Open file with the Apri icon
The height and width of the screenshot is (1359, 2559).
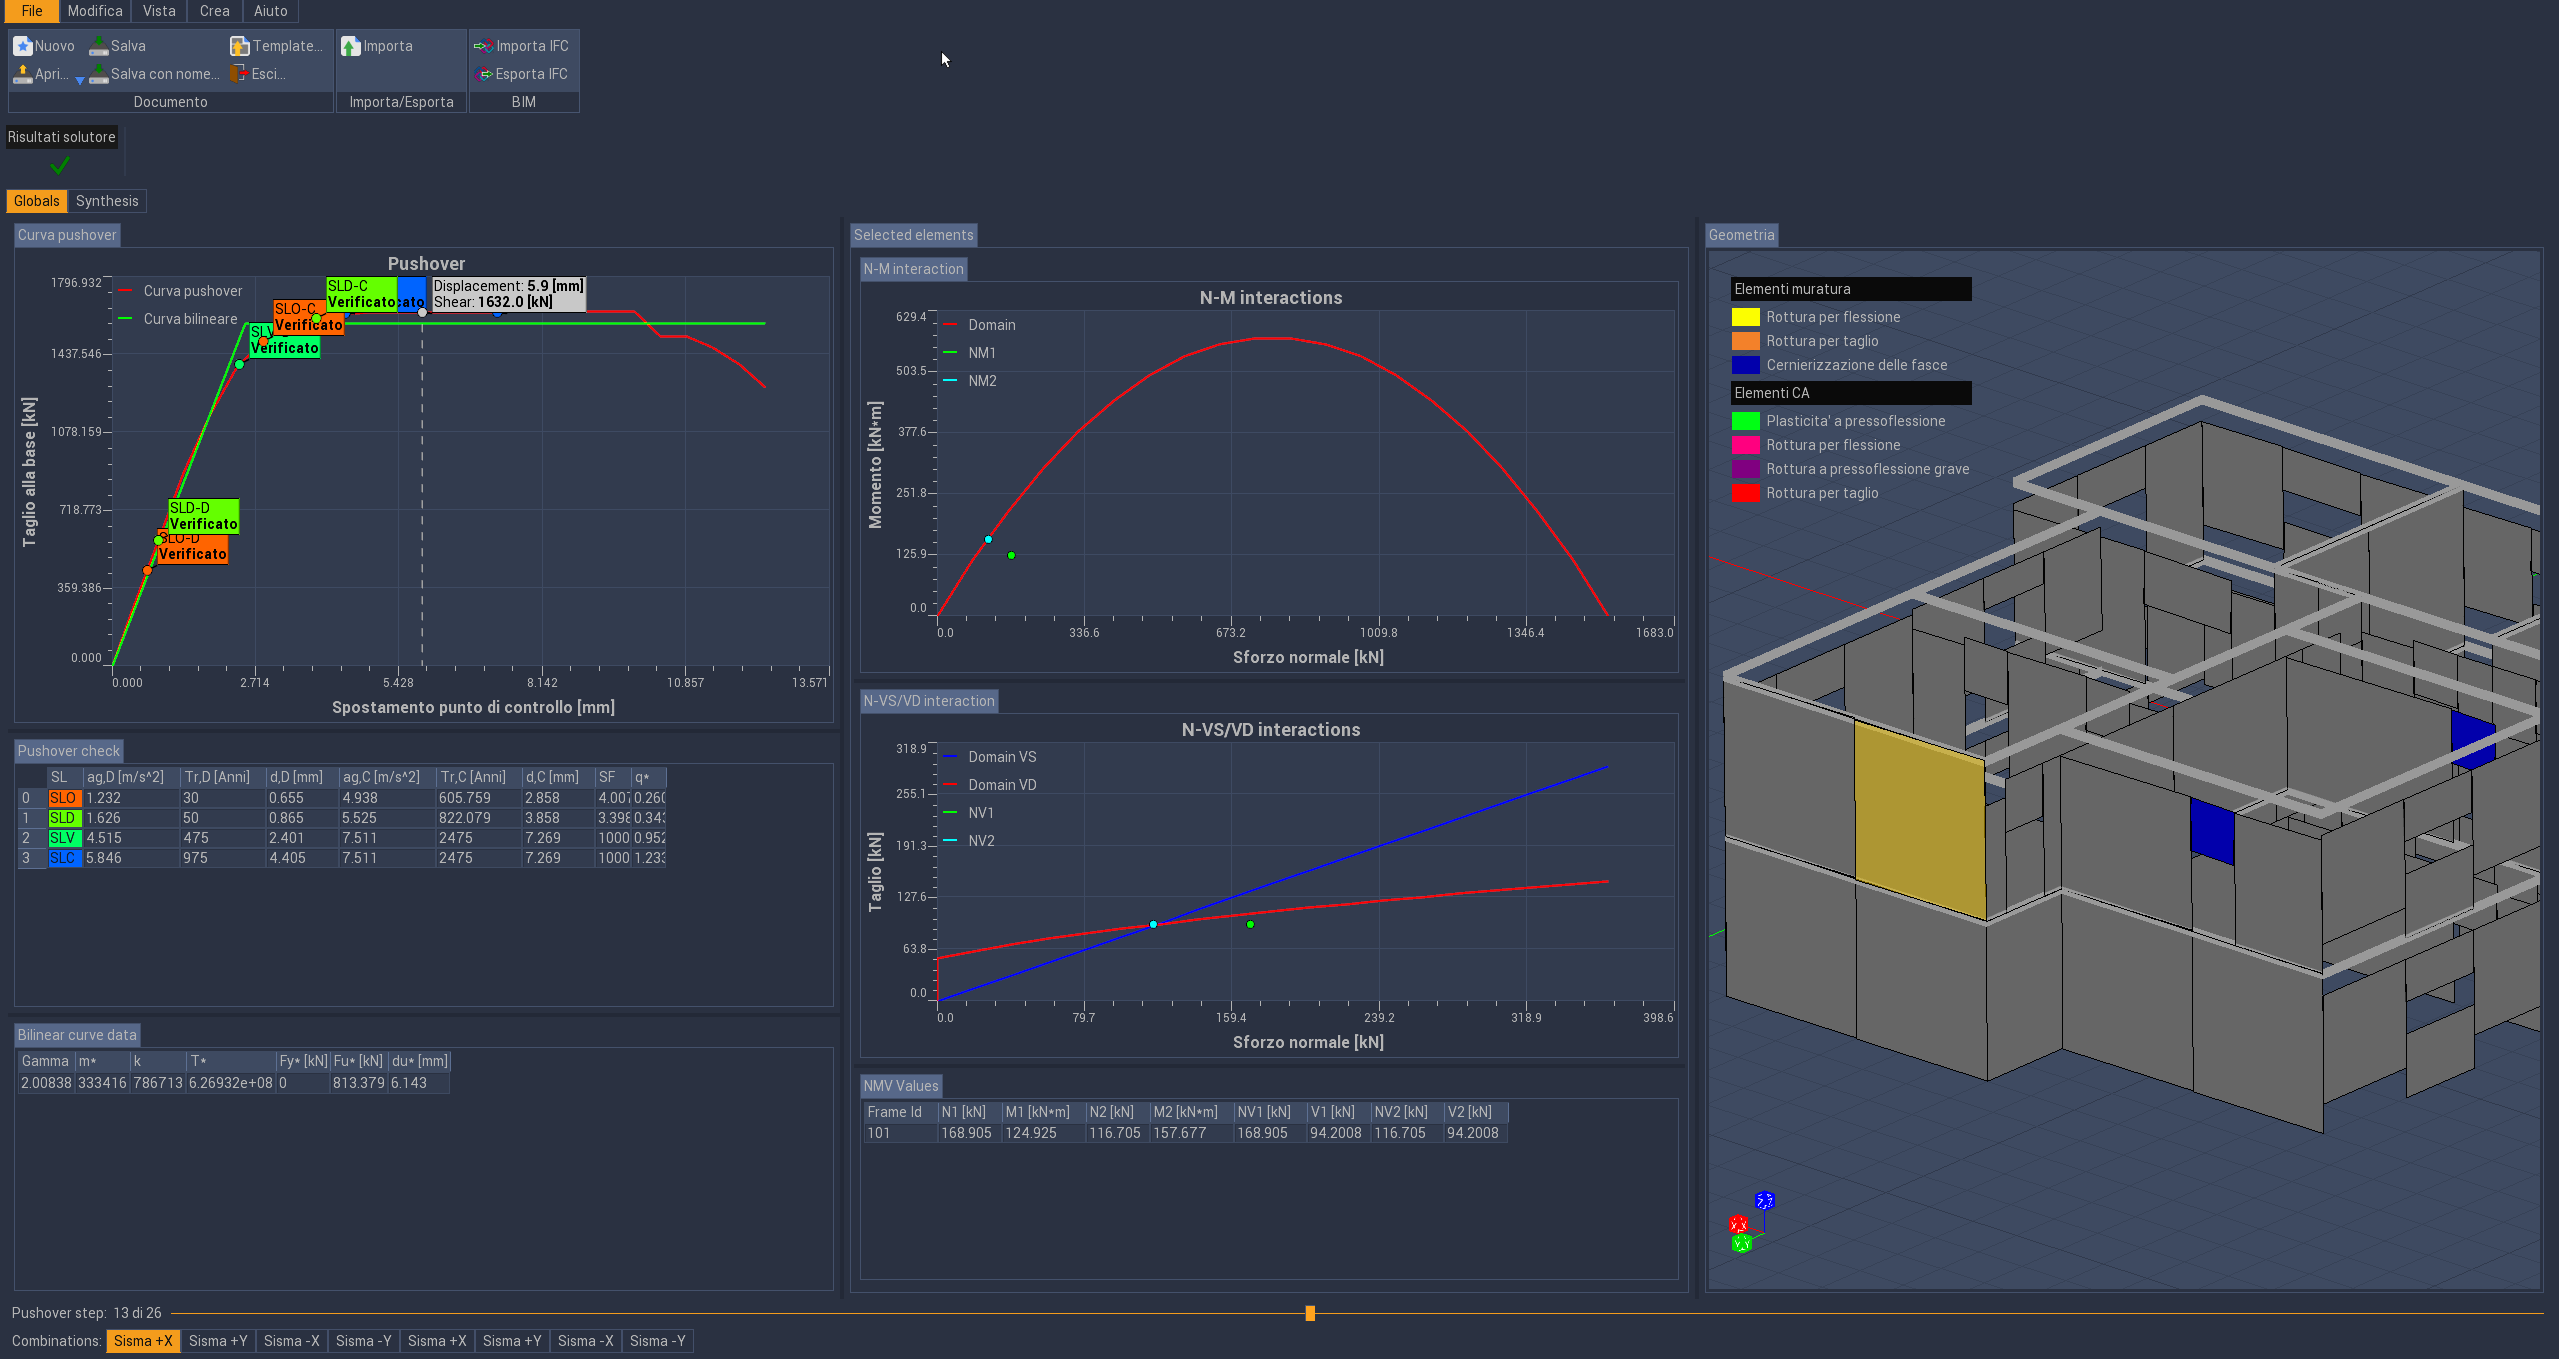tap(23, 74)
